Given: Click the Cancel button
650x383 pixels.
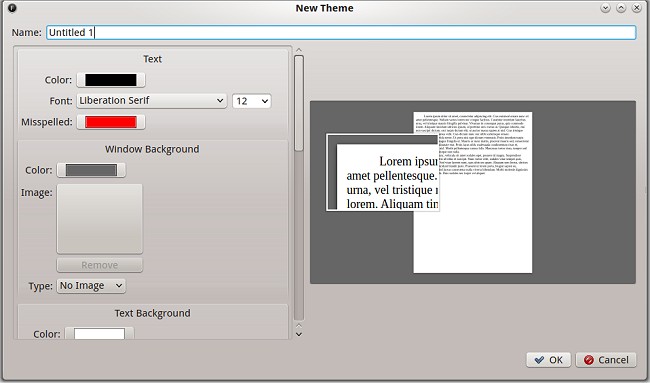Looking at the screenshot, I should point(606,360).
